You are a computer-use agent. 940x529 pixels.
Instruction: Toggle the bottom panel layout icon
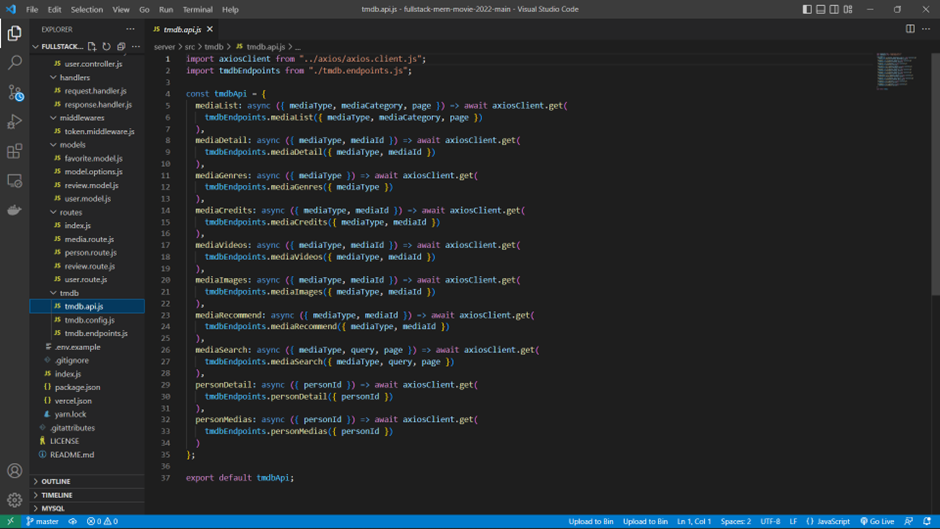pyautogui.click(x=821, y=9)
